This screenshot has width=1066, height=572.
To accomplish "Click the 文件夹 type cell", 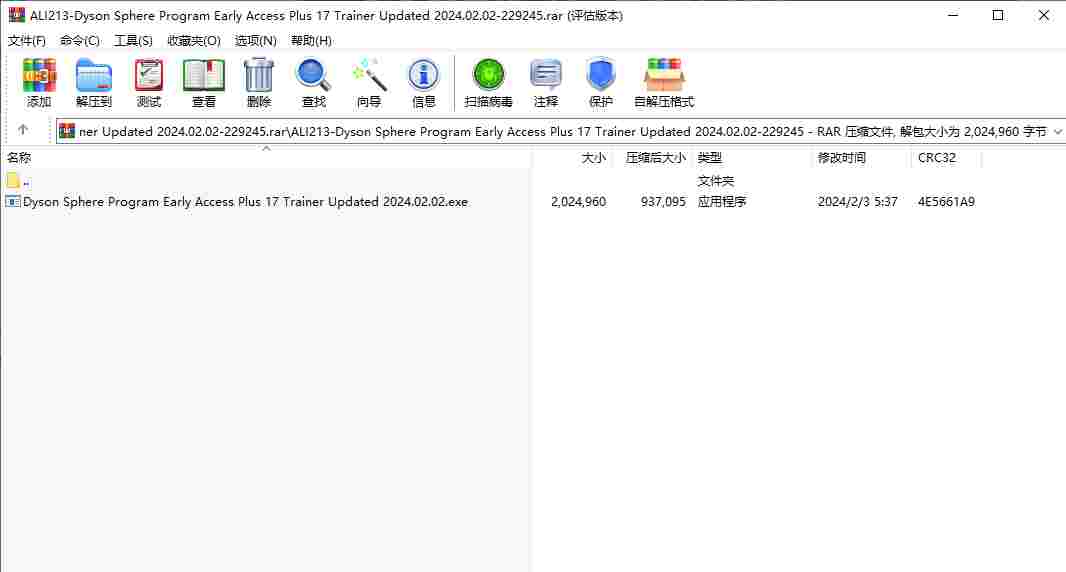I will pos(716,181).
